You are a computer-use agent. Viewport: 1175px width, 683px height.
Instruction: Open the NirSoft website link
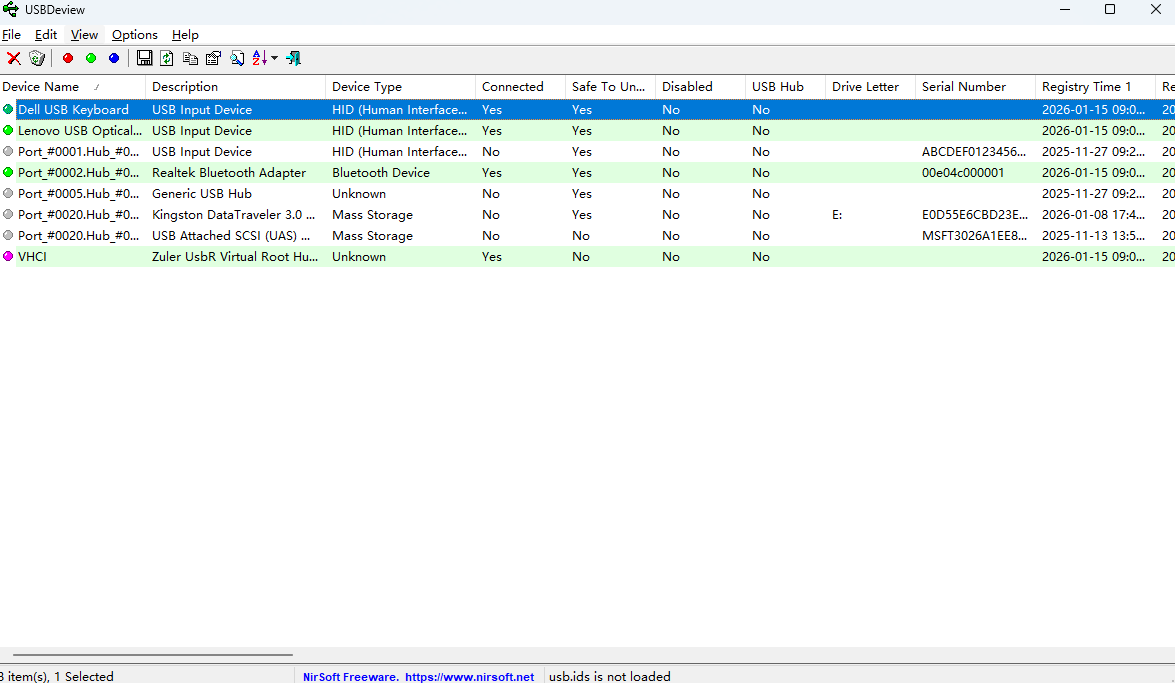point(469,677)
